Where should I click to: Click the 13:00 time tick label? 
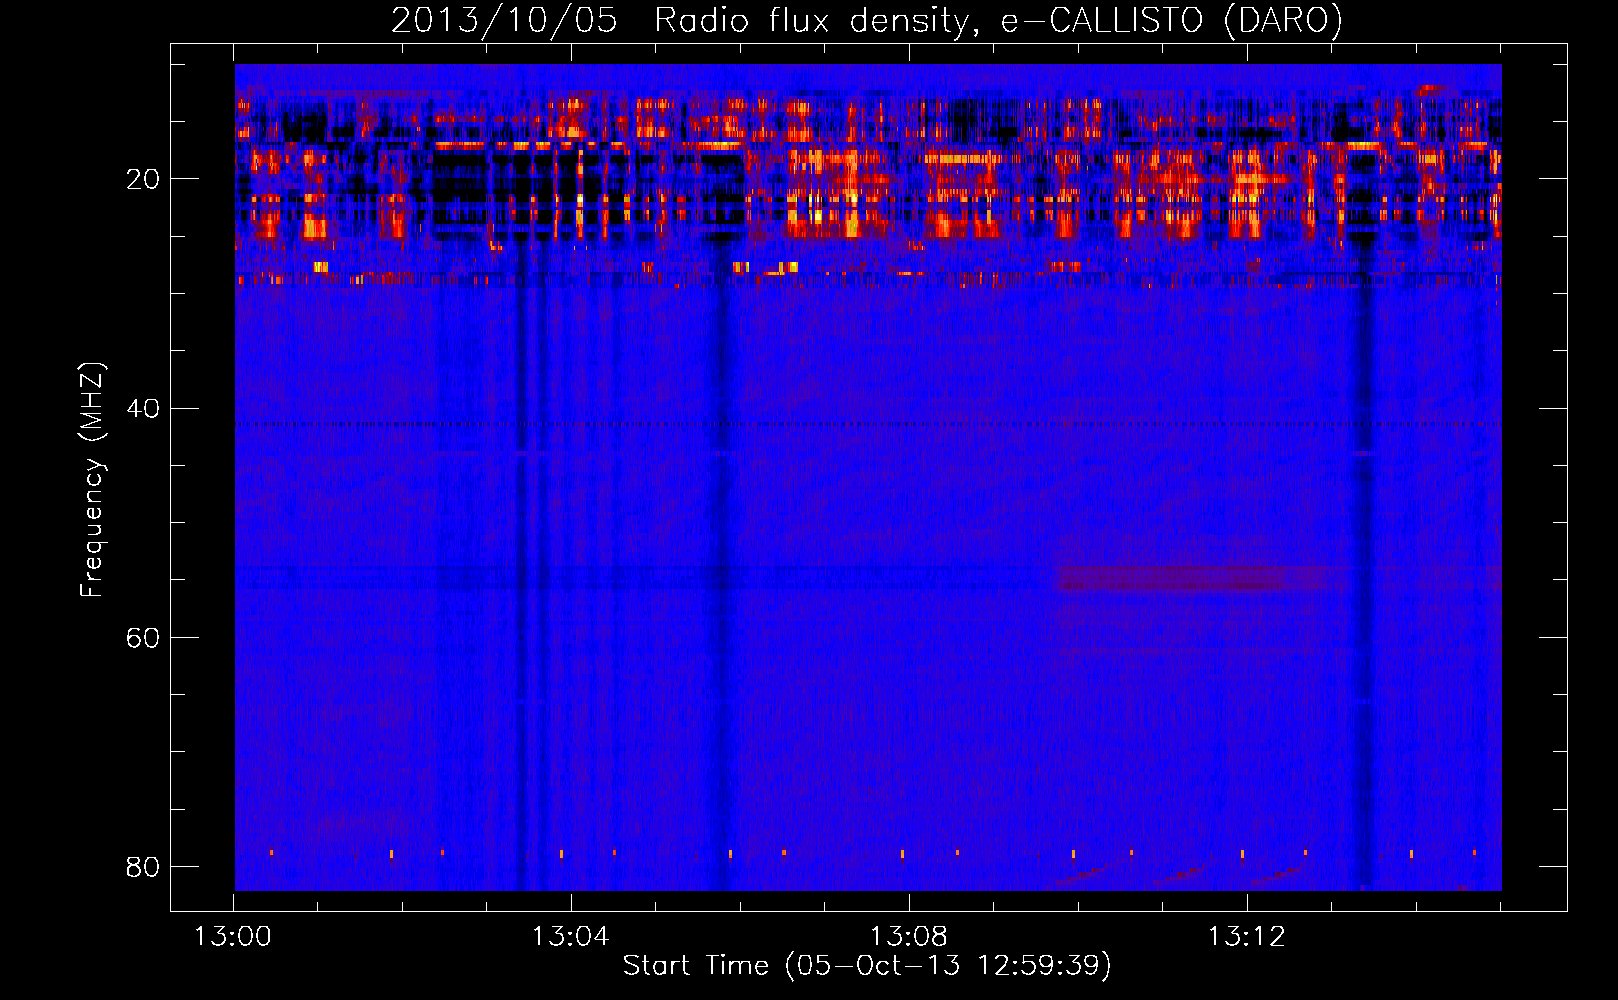coord(233,937)
